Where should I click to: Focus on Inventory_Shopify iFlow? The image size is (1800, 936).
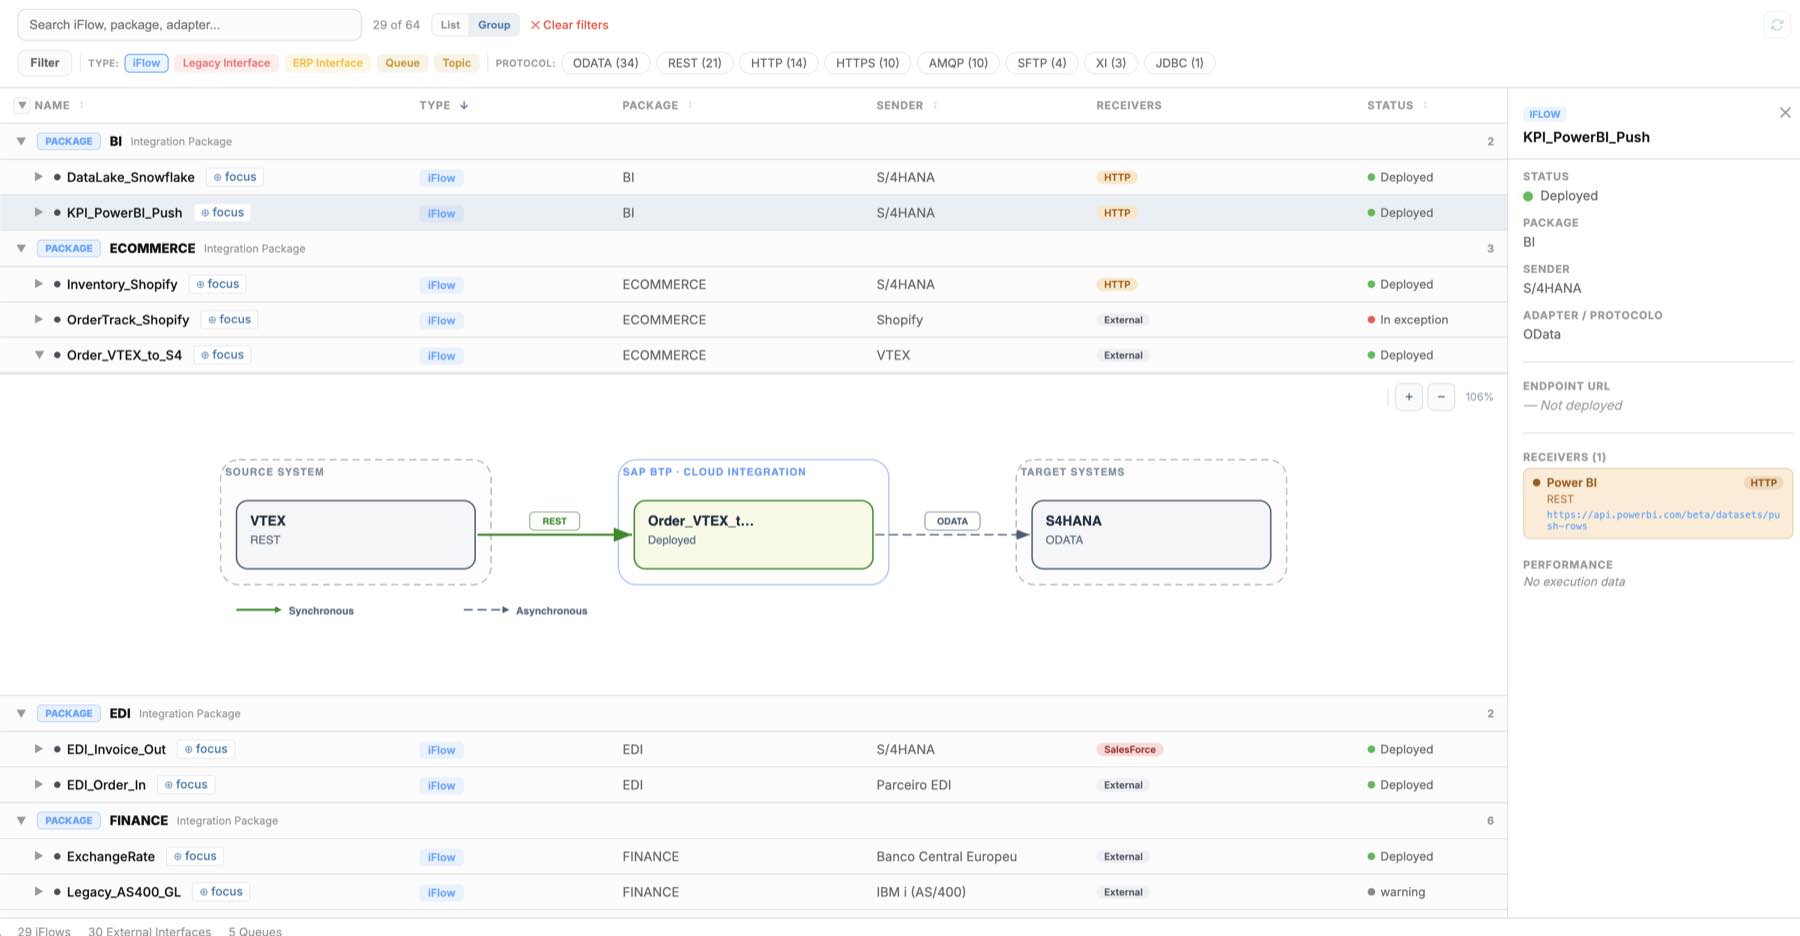(x=217, y=284)
